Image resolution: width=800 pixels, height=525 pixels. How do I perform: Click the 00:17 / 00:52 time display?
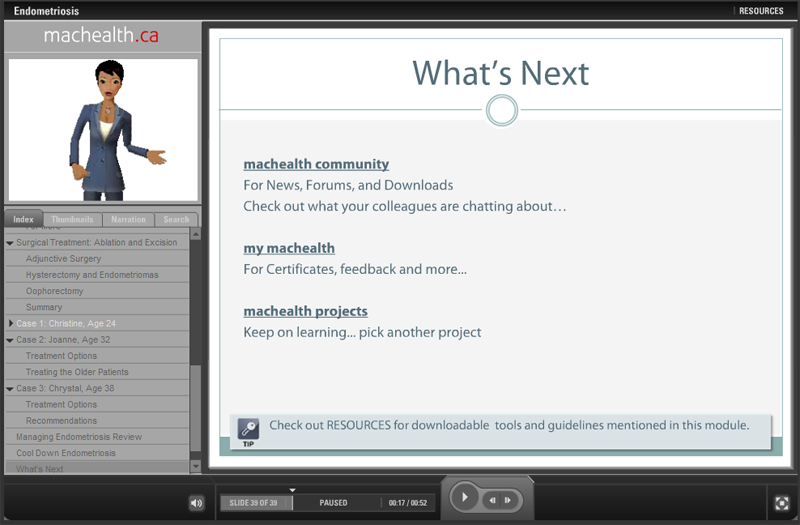click(408, 503)
